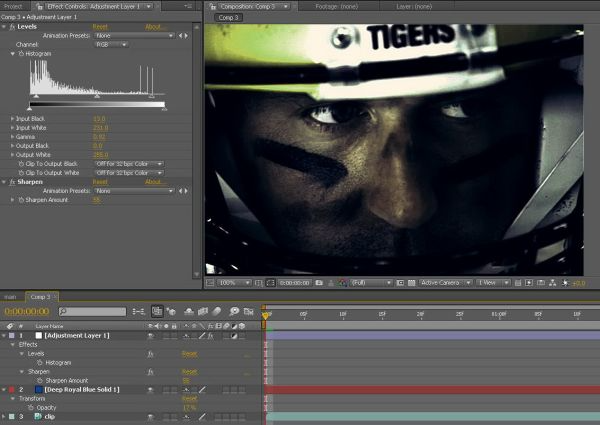
Task: Click the show channel color icon in viewer
Action: [x=342, y=283]
